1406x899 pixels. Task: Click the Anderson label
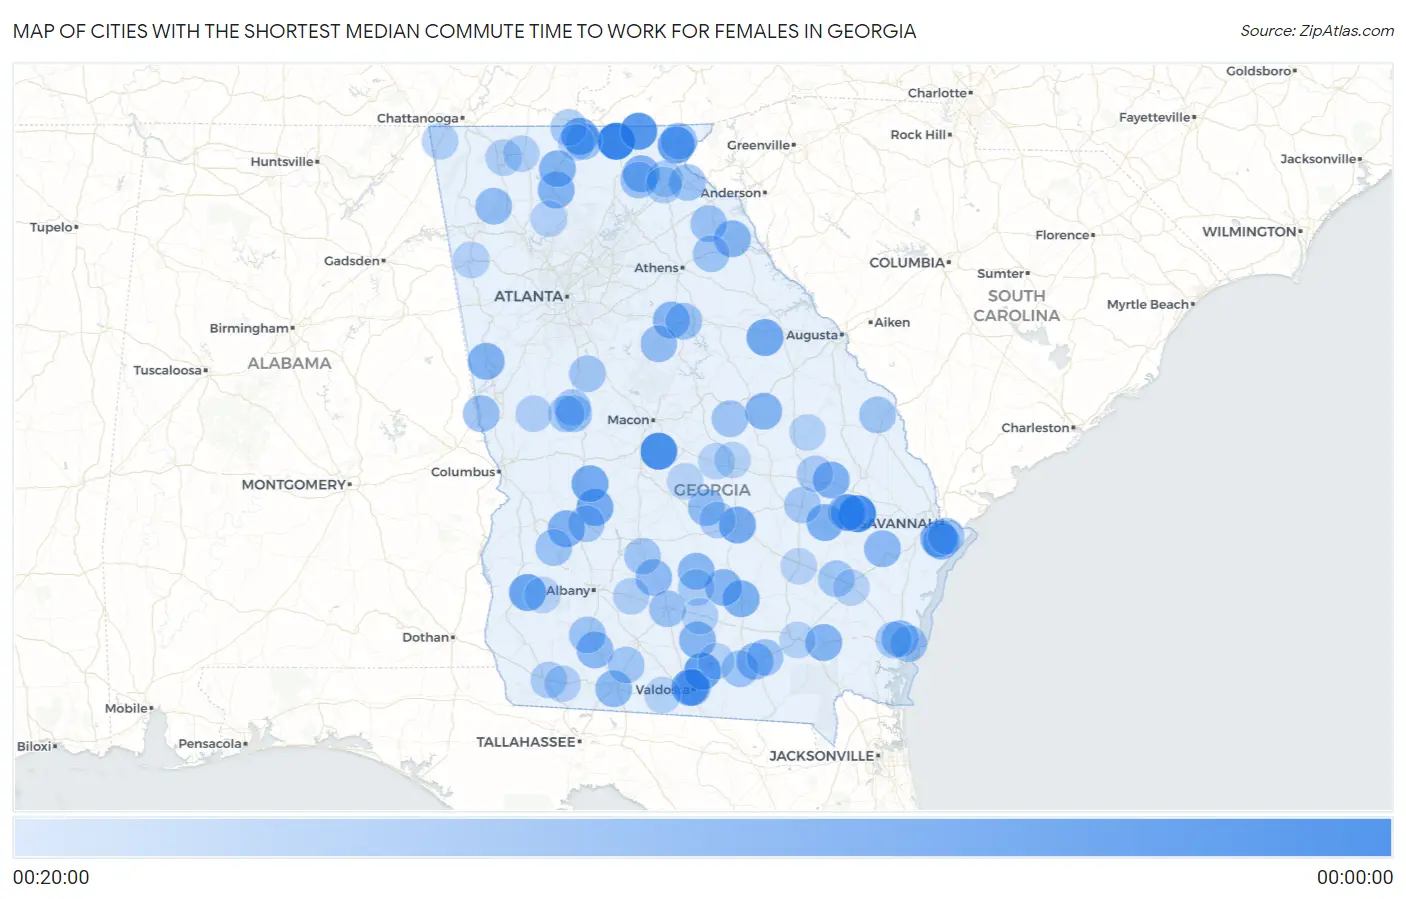click(731, 193)
